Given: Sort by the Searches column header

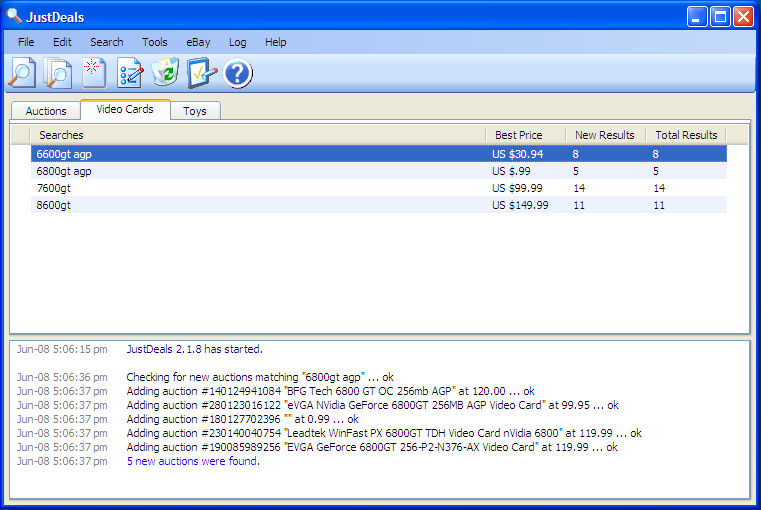Looking at the screenshot, I should pos(257,135).
